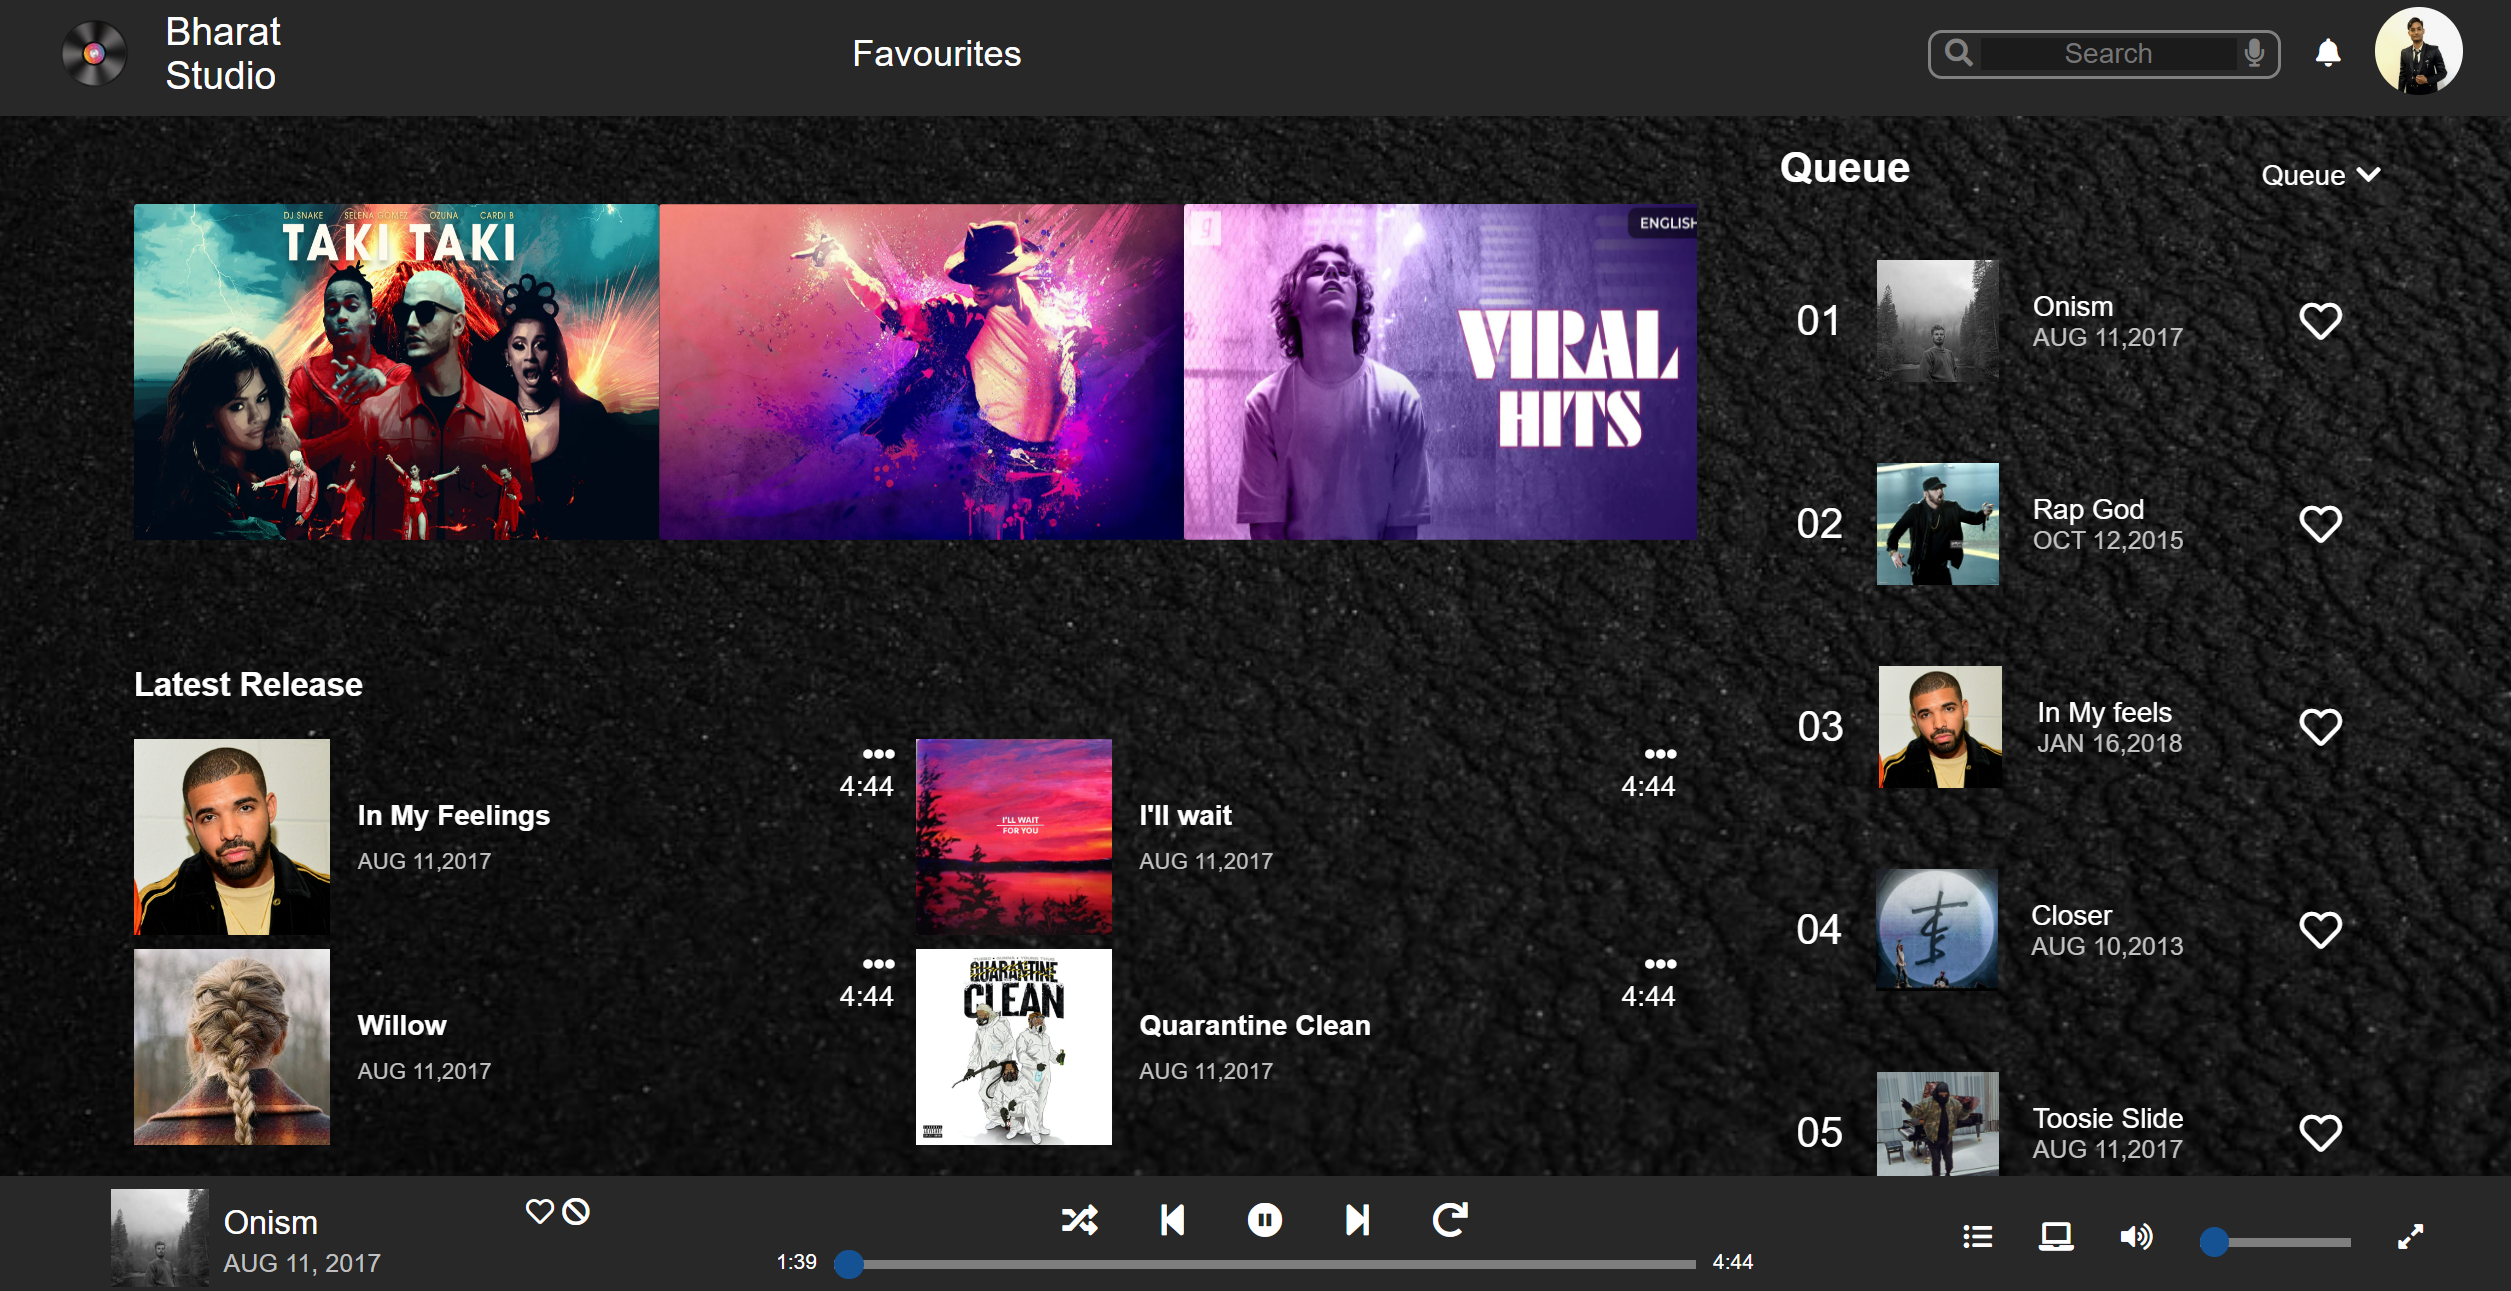The height and width of the screenshot is (1291, 2511).
Task: Favourite Toosie Slide in the queue
Action: tap(2320, 1133)
